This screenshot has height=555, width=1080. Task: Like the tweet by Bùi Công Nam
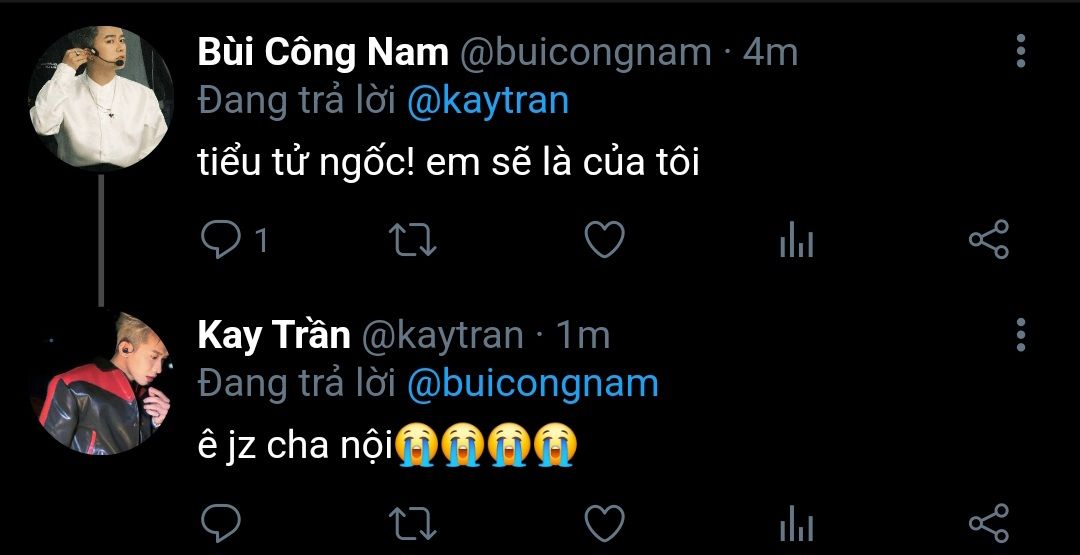pos(604,240)
